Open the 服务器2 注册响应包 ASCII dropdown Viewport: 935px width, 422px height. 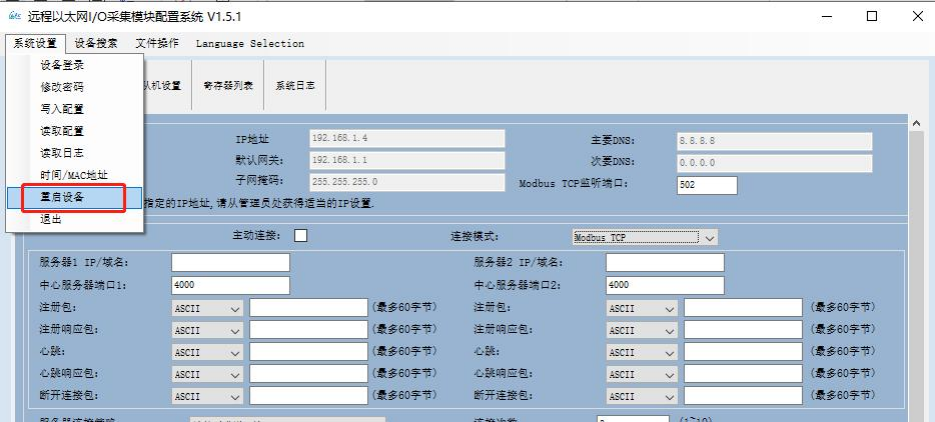642,330
